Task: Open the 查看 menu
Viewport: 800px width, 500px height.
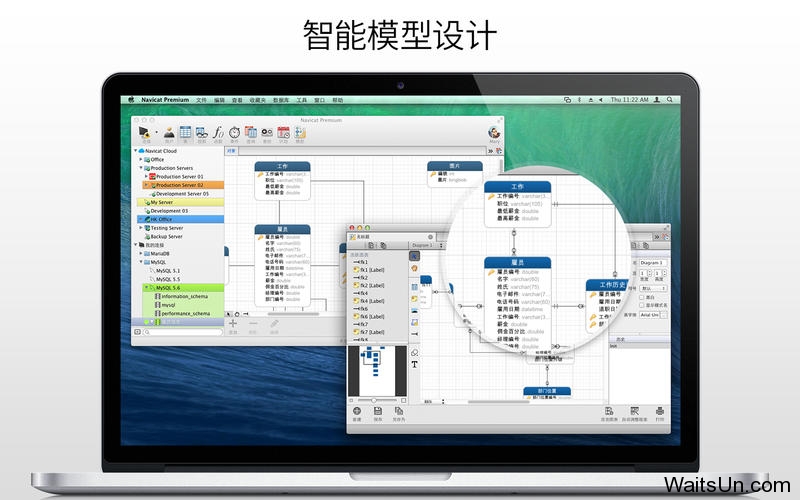Action: [237, 100]
